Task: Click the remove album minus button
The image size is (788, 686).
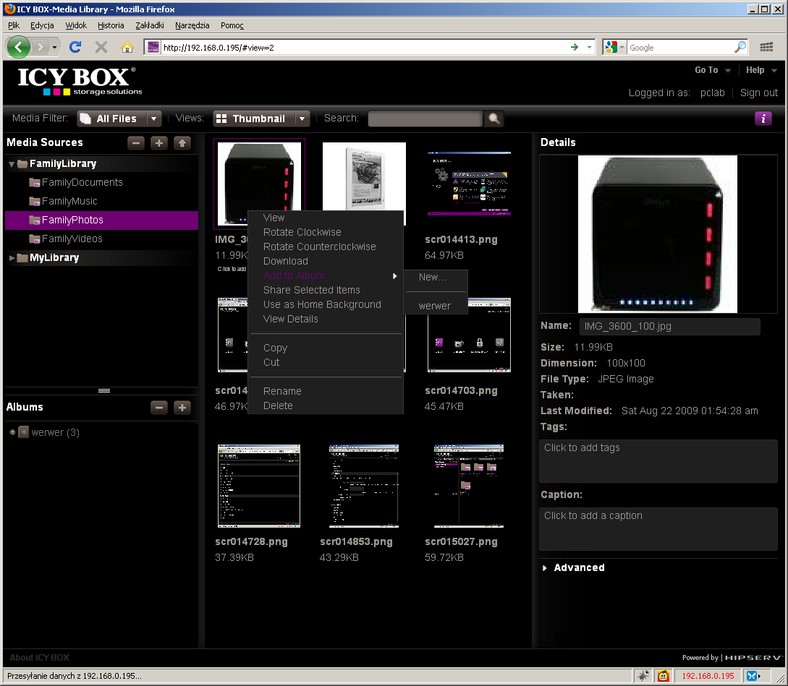Action: click(x=159, y=407)
